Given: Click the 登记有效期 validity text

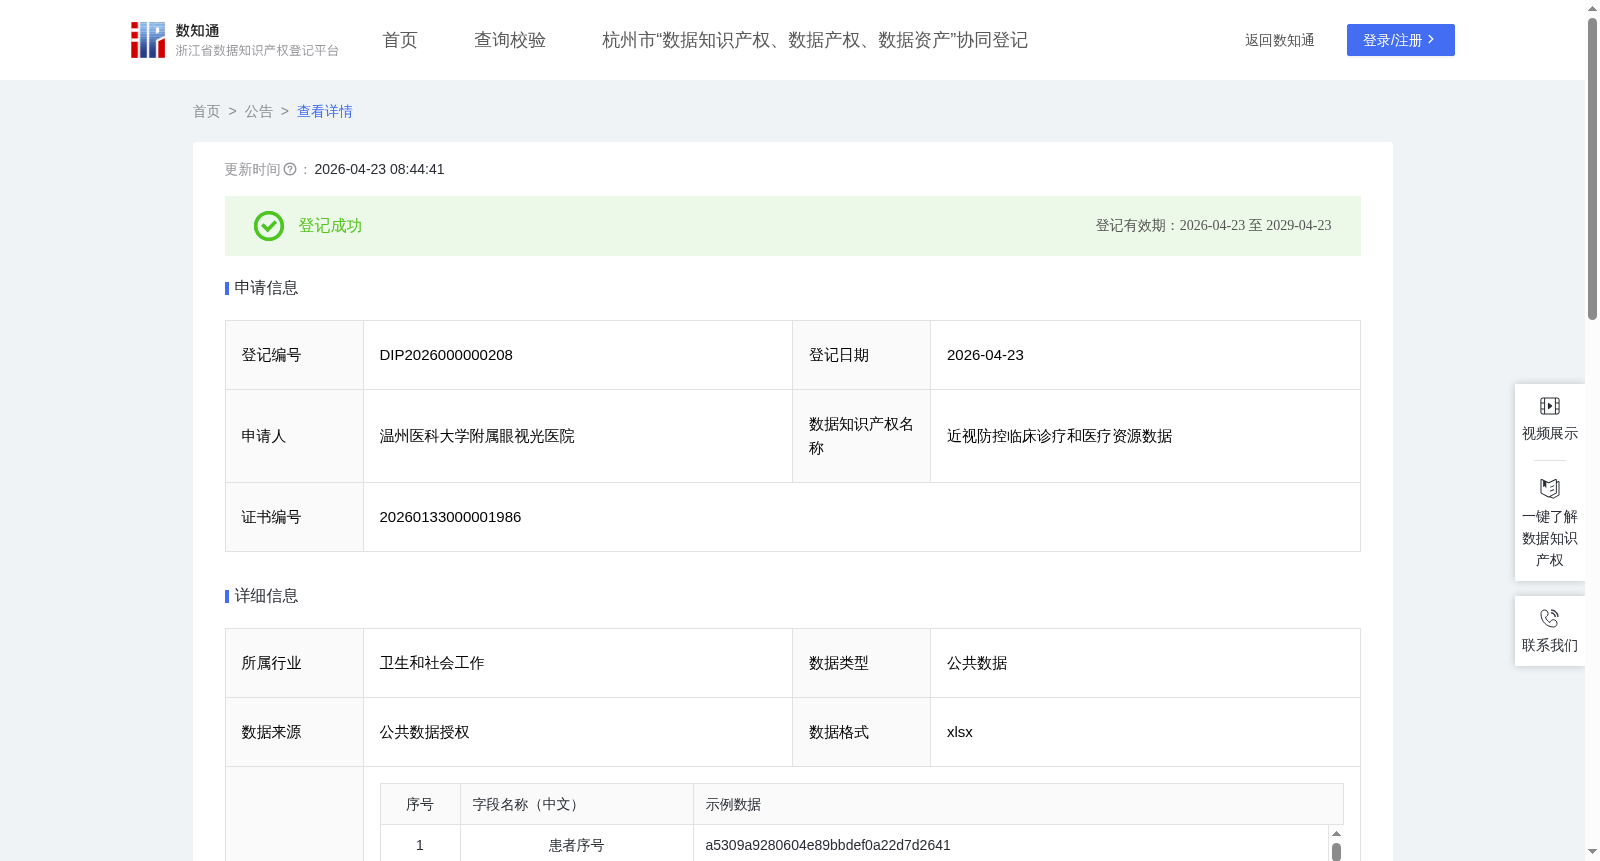Looking at the screenshot, I should 1213,226.
